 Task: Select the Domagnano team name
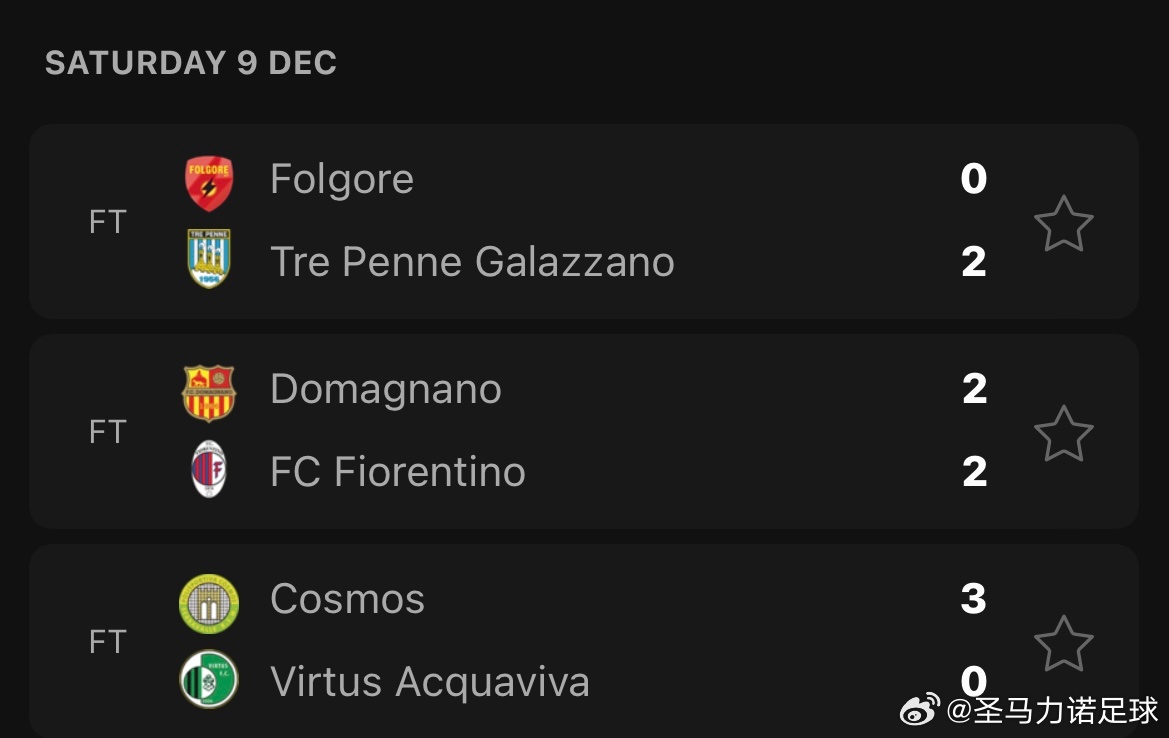pos(386,390)
